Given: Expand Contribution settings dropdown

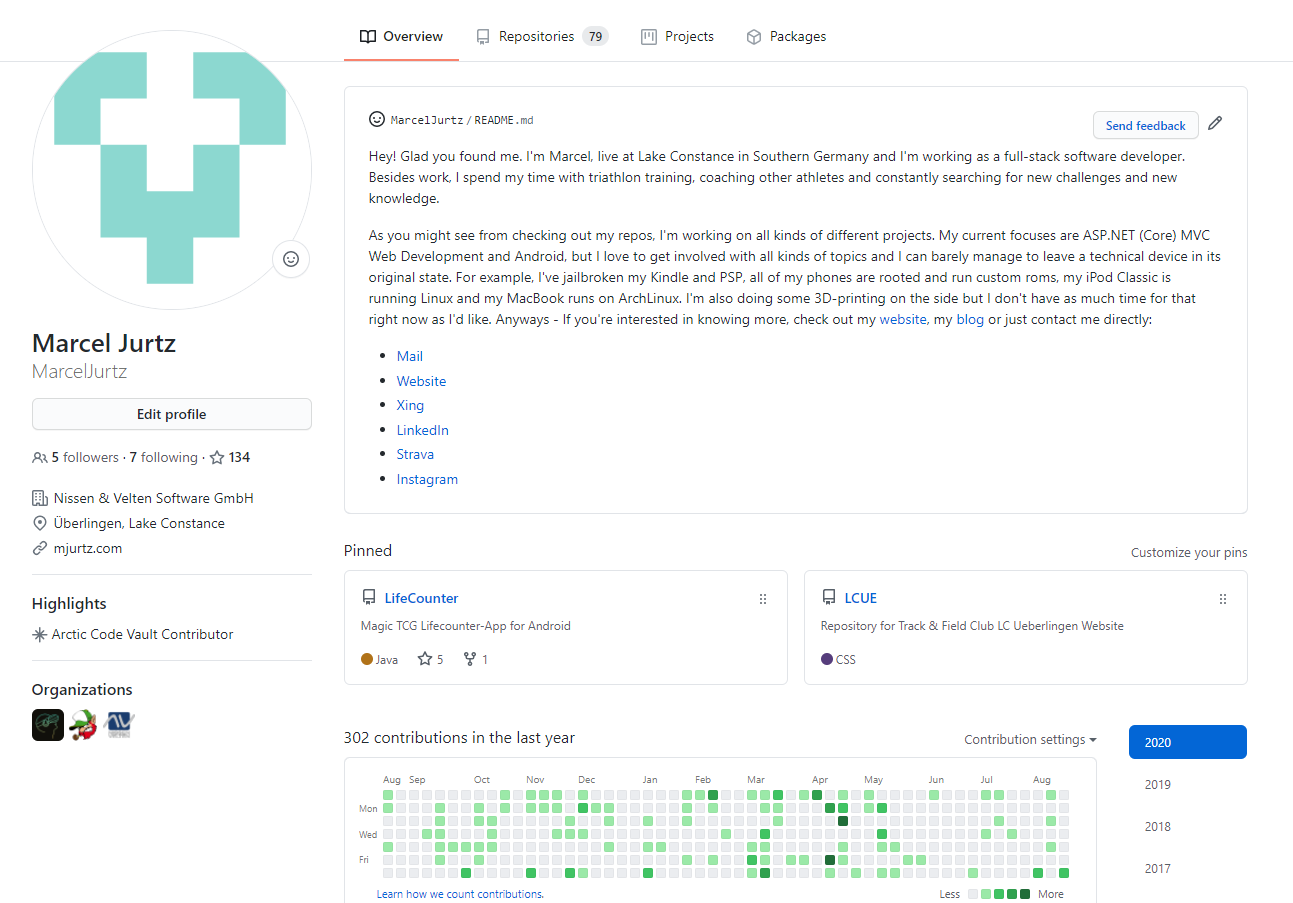Looking at the screenshot, I should pos(1030,740).
